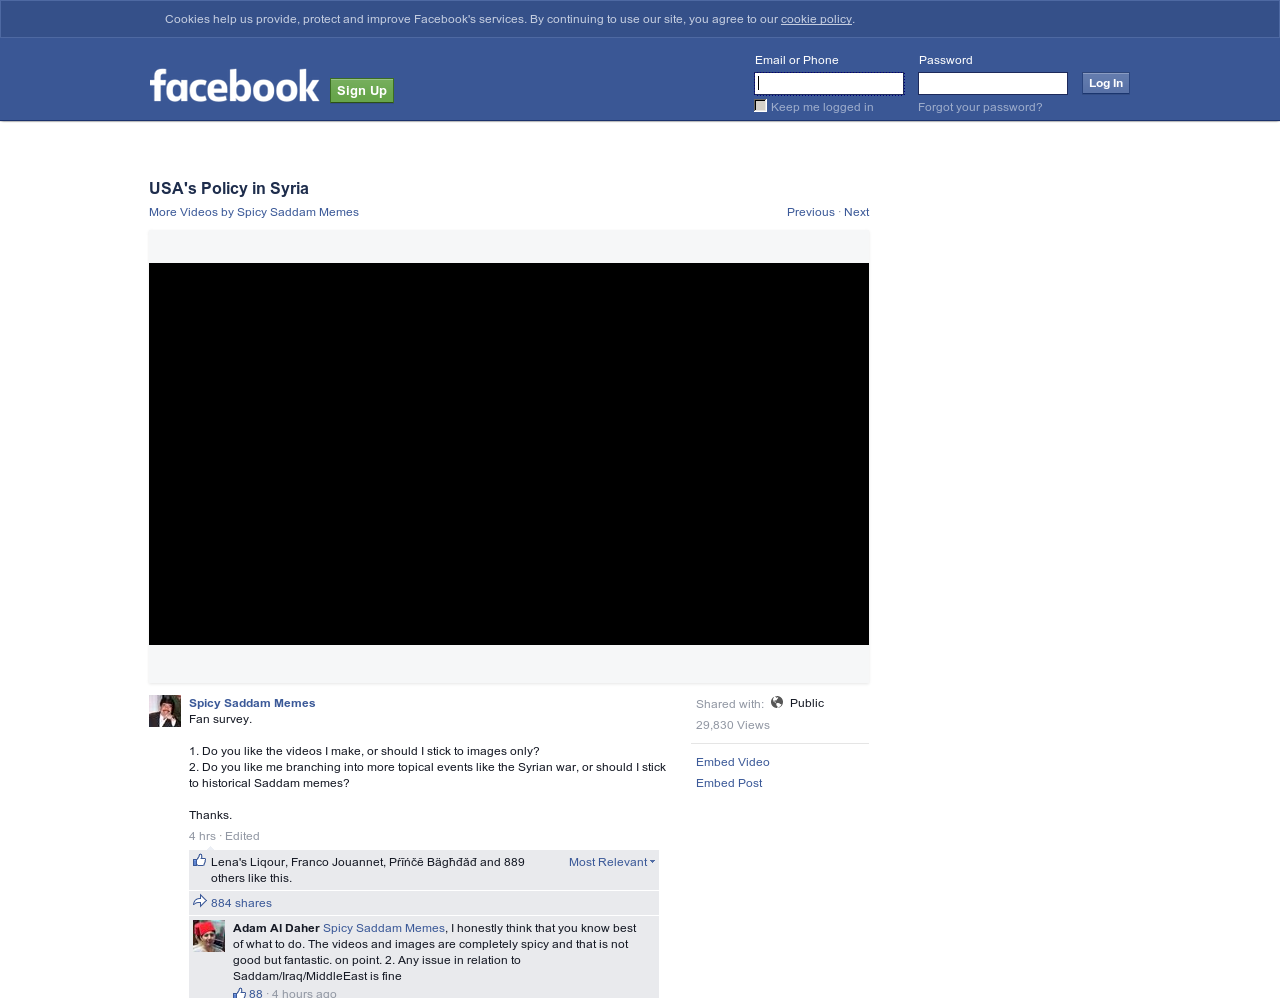This screenshot has height=998, width=1280.
Task: Click the thumbs-up like icon beside Lena's Liqour
Action: pos(200,860)
